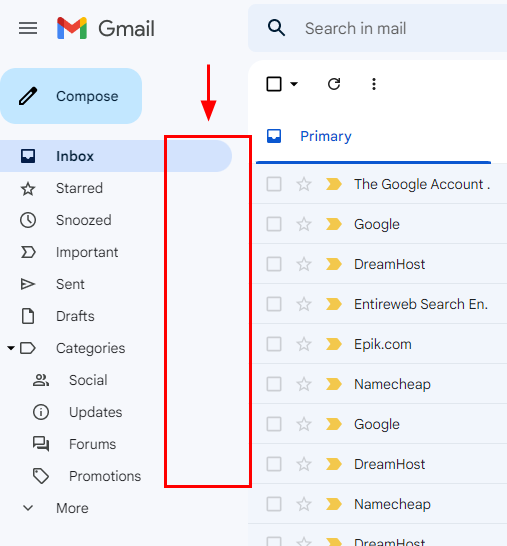Toggle importance marker on Entireweb Search email
The image size is (507, 546).
(334, 304)
